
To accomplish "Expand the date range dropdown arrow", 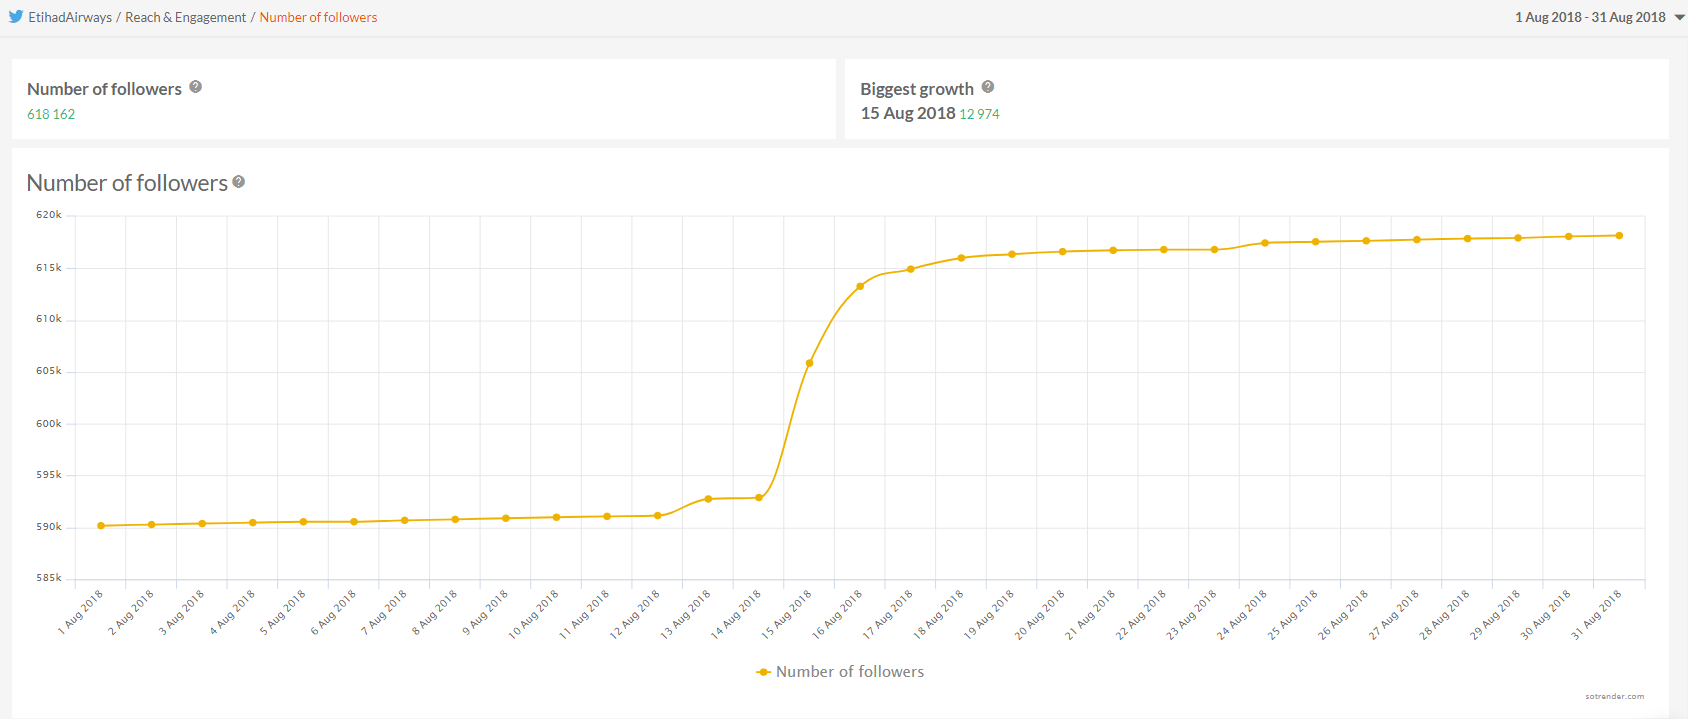I will tap(1679, 17).
